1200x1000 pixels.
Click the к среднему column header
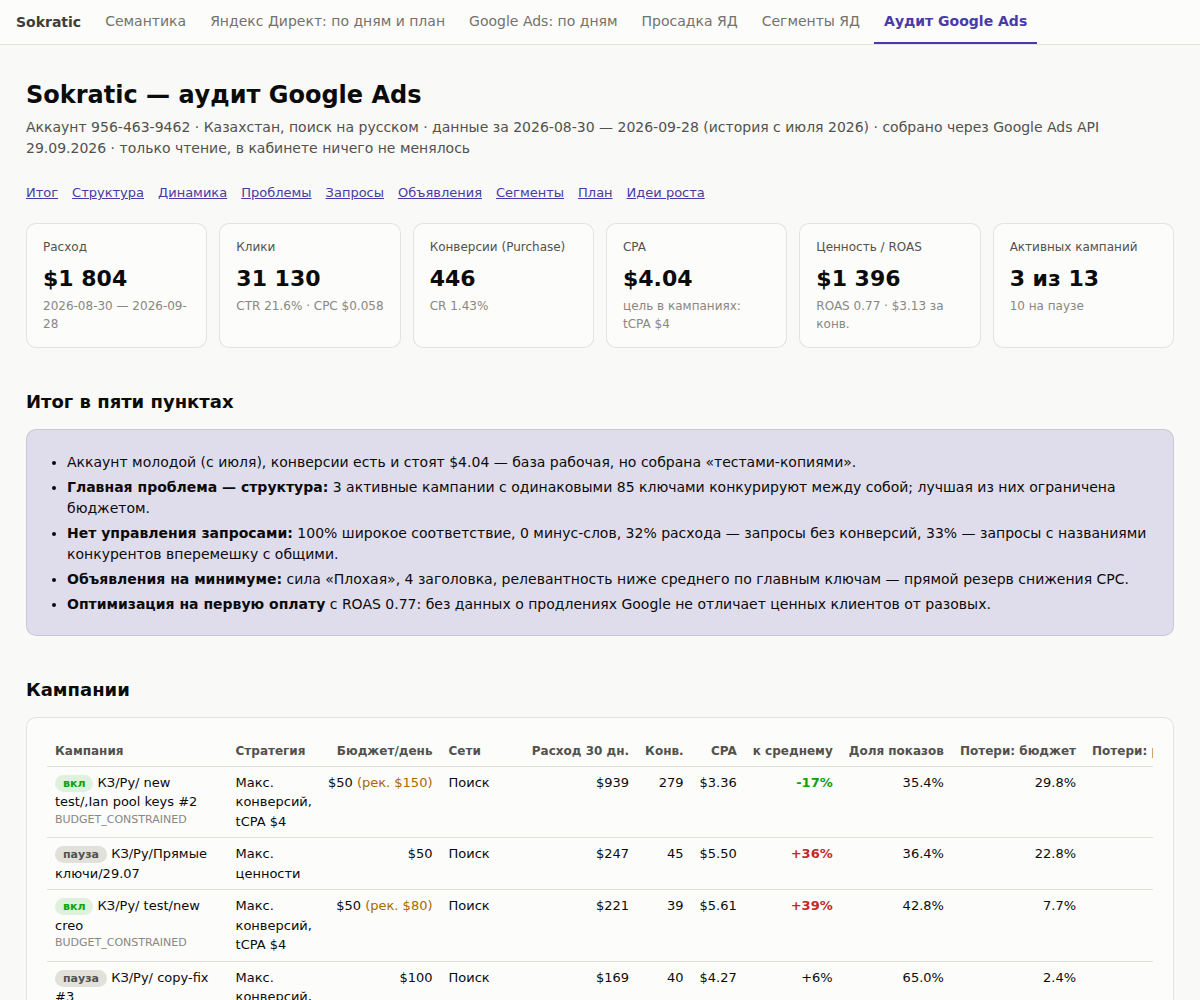click(792, 751)
